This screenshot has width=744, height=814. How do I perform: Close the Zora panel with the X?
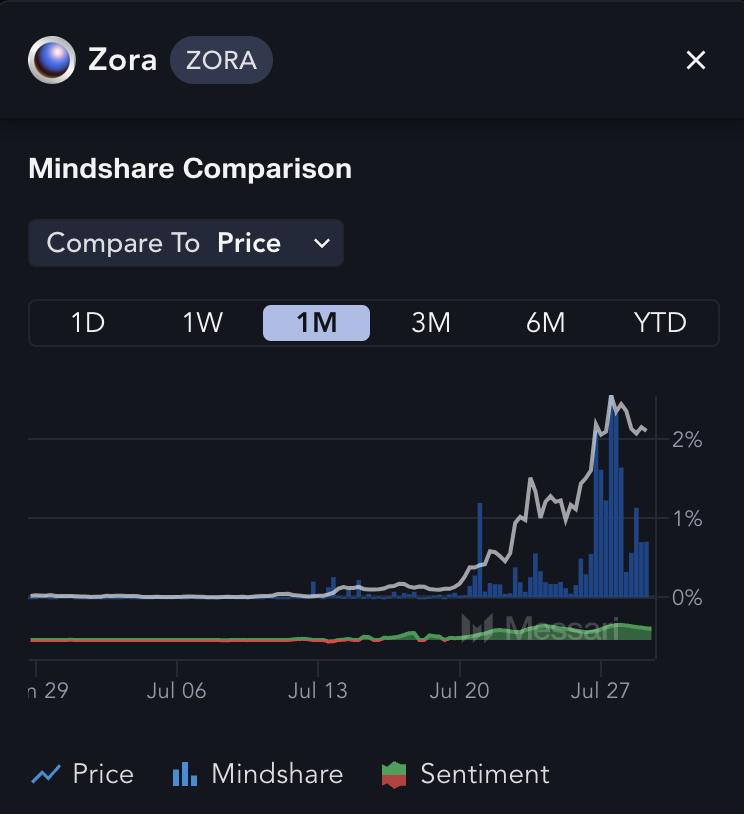696,60
